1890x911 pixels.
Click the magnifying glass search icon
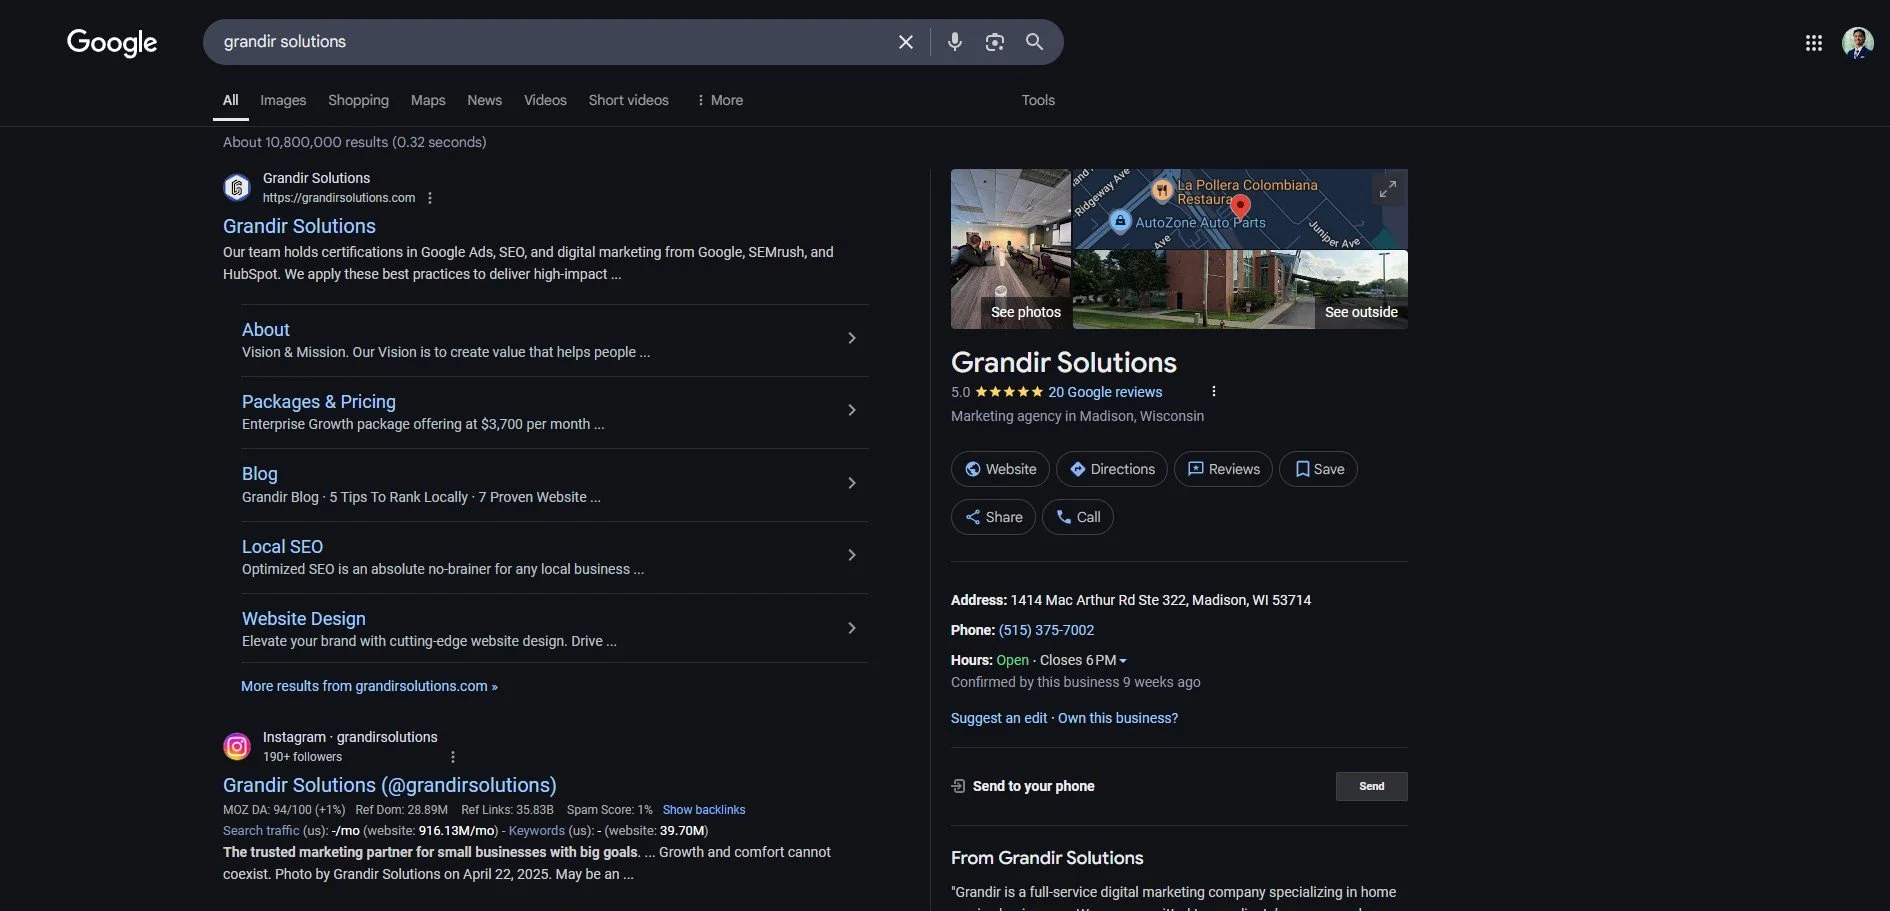[1034, 42]
